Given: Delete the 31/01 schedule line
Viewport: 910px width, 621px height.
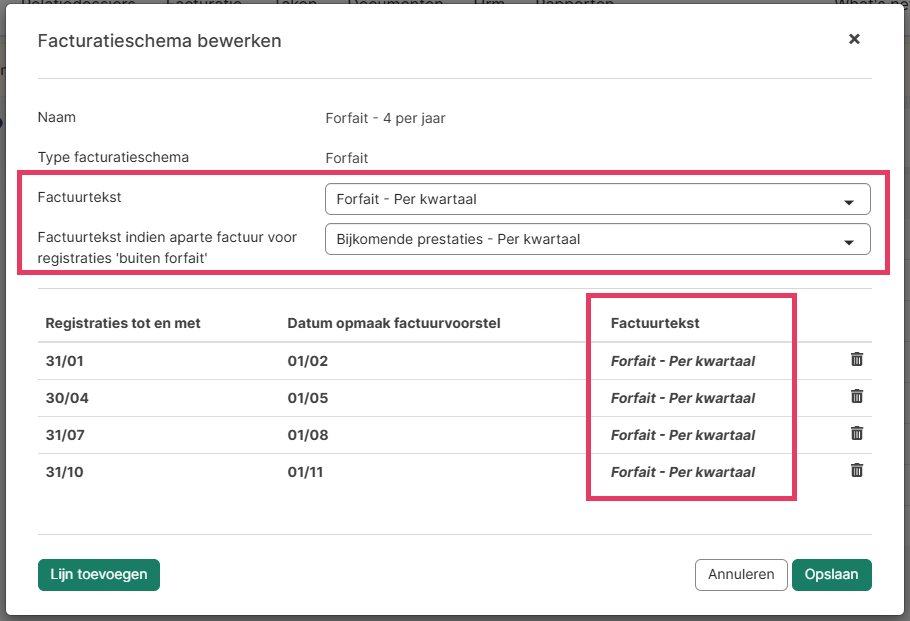Looking at the screenshot, I should 856,360.
